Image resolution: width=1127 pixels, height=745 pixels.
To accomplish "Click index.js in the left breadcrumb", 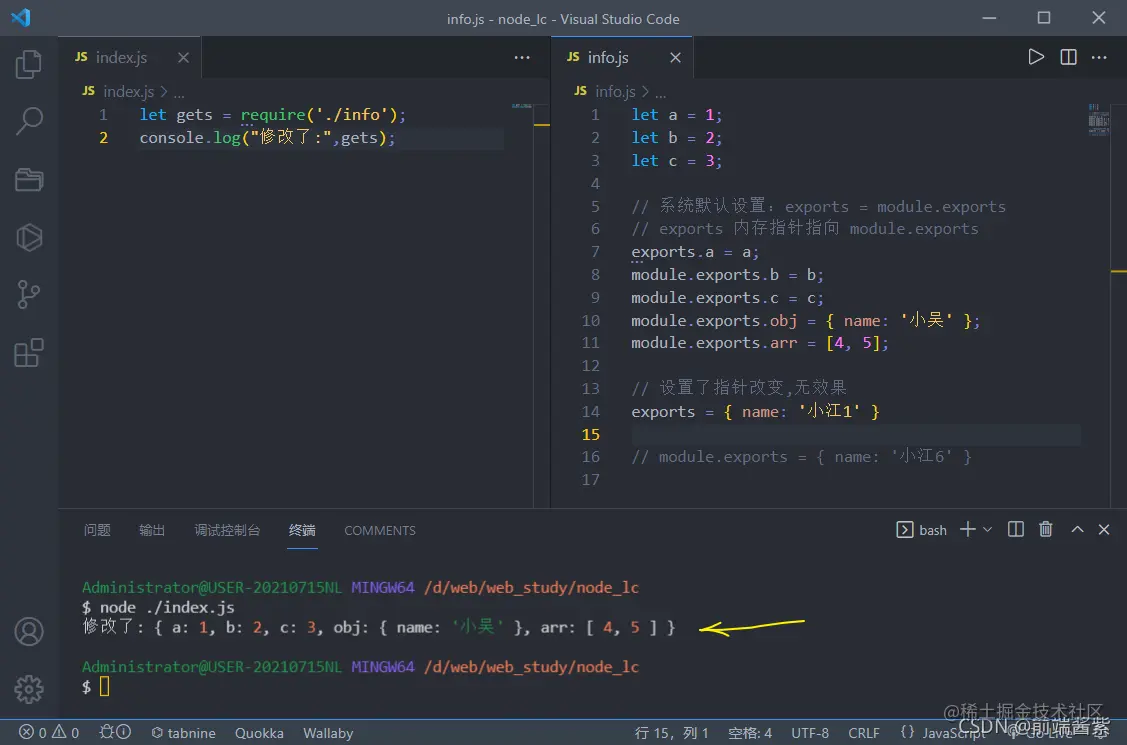I will 129,92.
